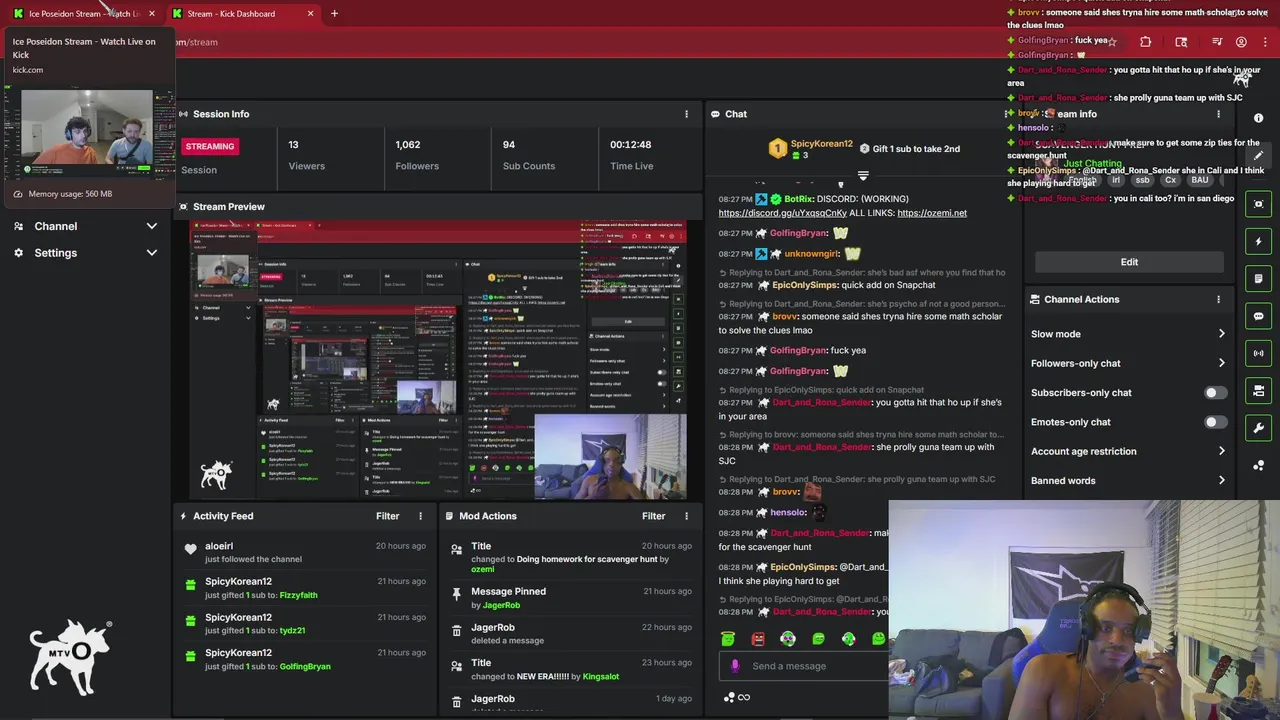The image size is (1280, 720).
Task: Click Fizzyfaith gifted sub recipient name
Action: pyautogui.click(x=298, y=595)
